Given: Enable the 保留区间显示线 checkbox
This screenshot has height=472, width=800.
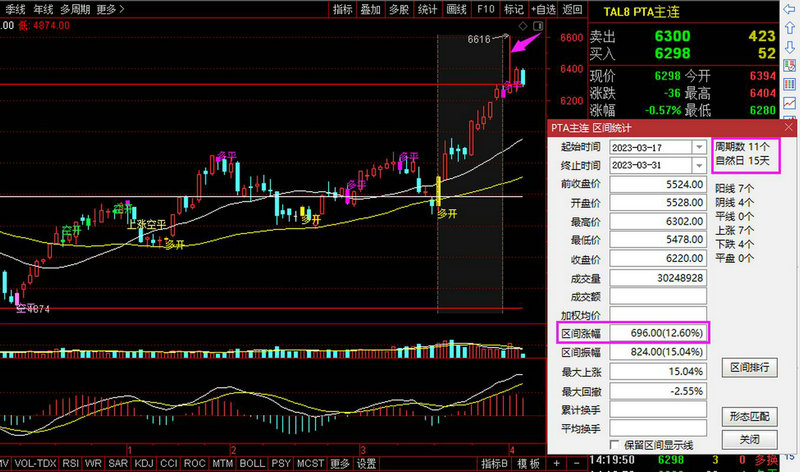Looking at the screenshot, I should [615, 444].
